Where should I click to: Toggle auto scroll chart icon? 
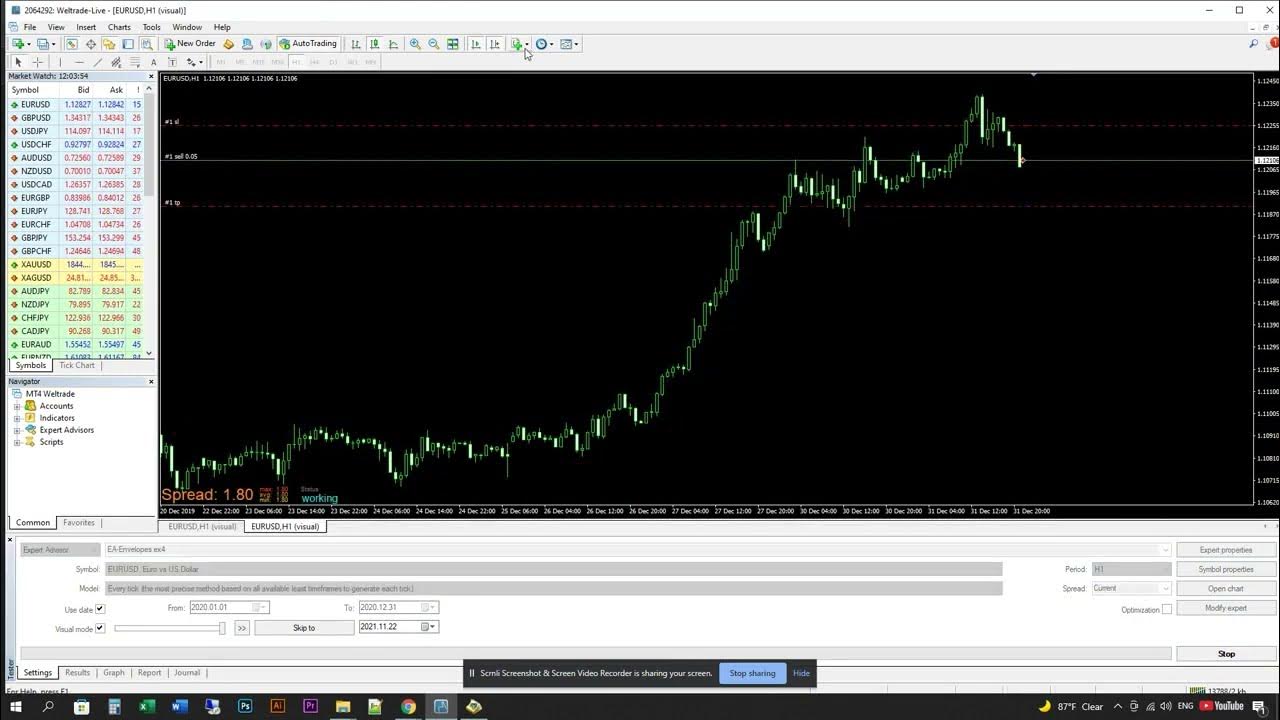tap(476, 44)
